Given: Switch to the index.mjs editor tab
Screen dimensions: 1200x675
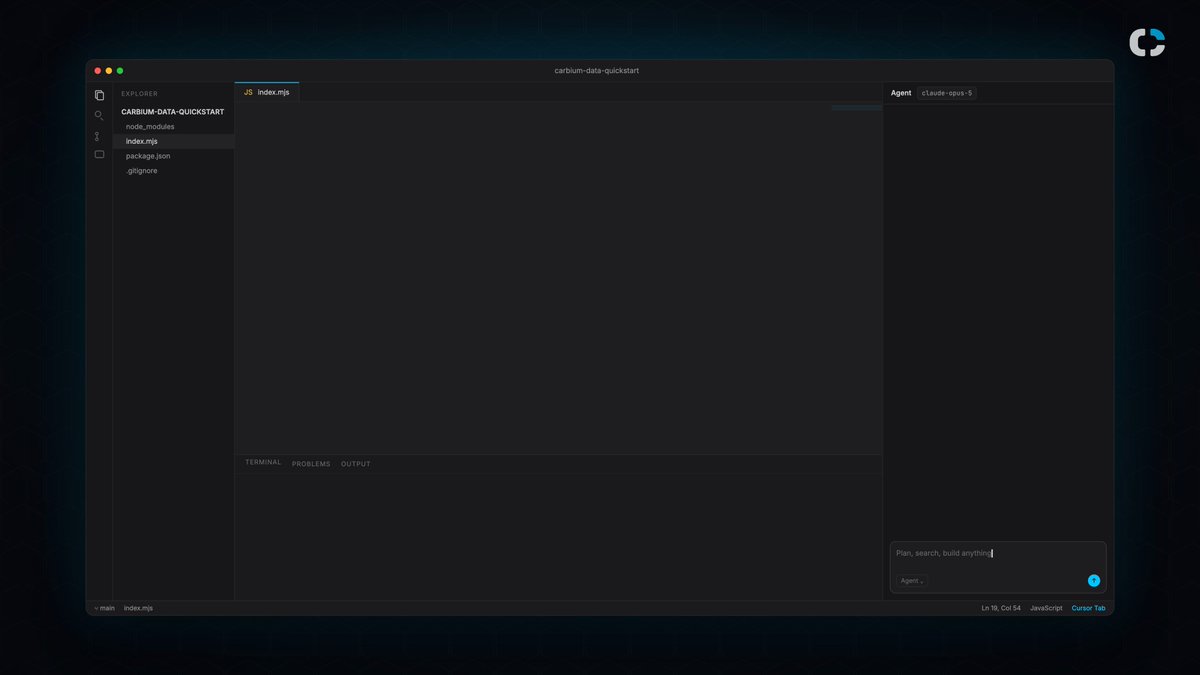Looking at the screenshot, I should click(267, 92).
